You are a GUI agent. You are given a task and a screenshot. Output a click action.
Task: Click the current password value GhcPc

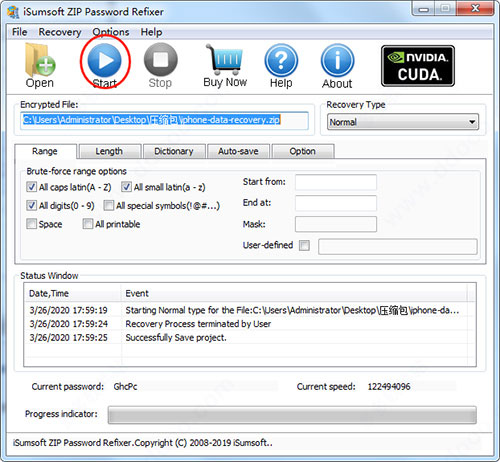click(125, 387)
